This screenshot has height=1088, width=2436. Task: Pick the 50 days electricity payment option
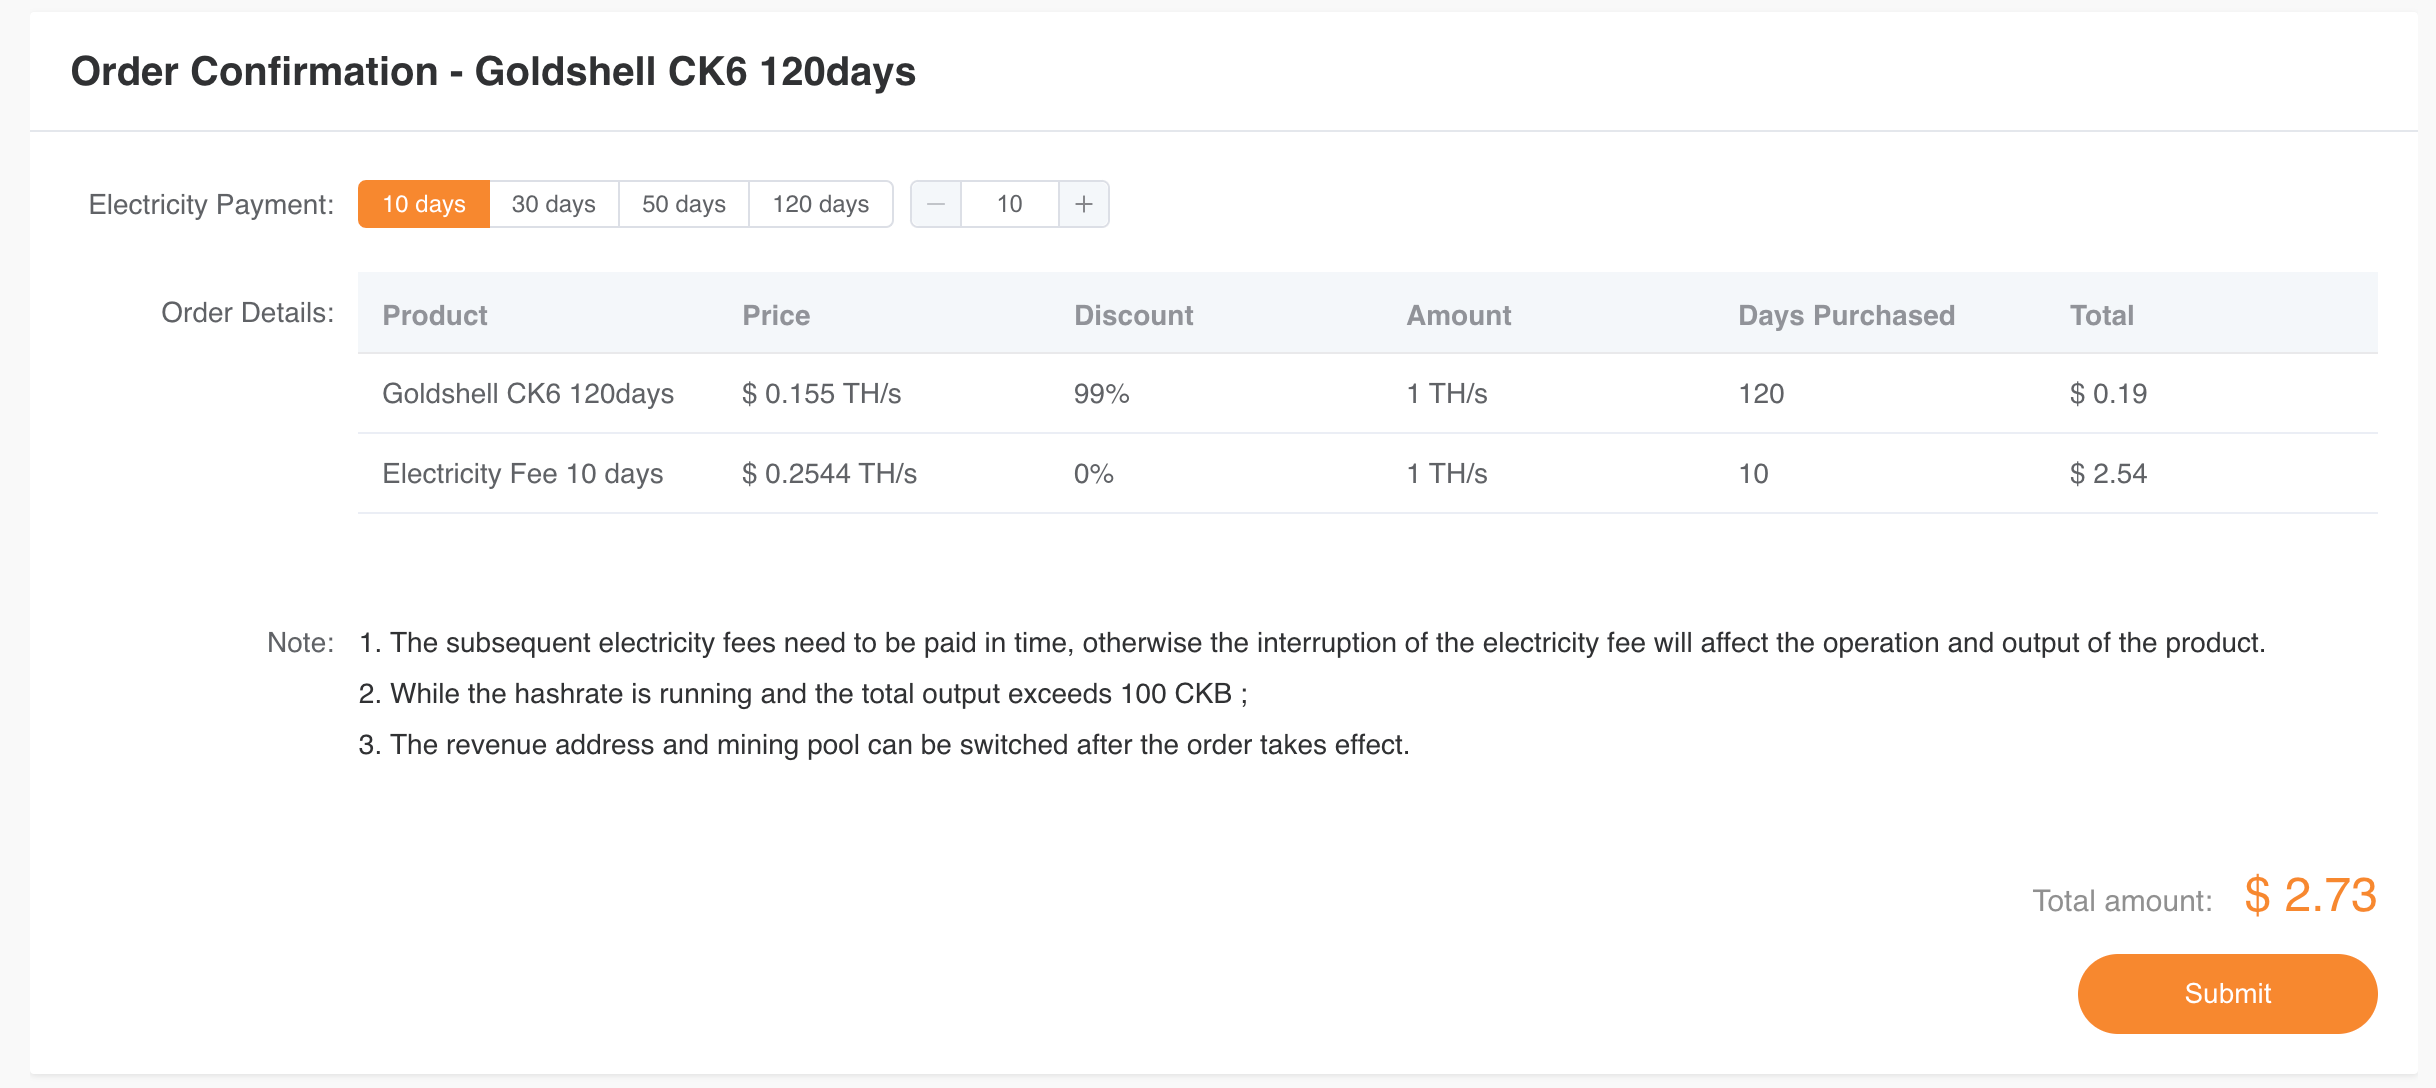click(x=684, y=204)
